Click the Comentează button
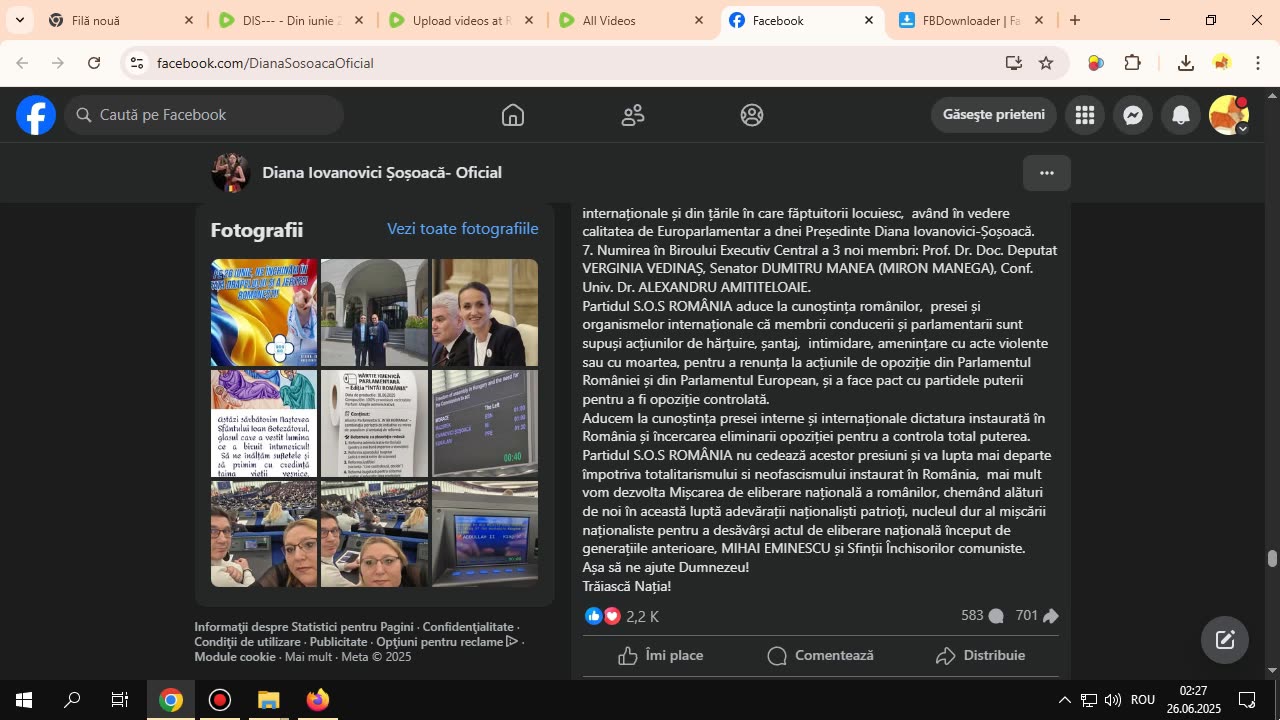 click(x=820, y=656)
